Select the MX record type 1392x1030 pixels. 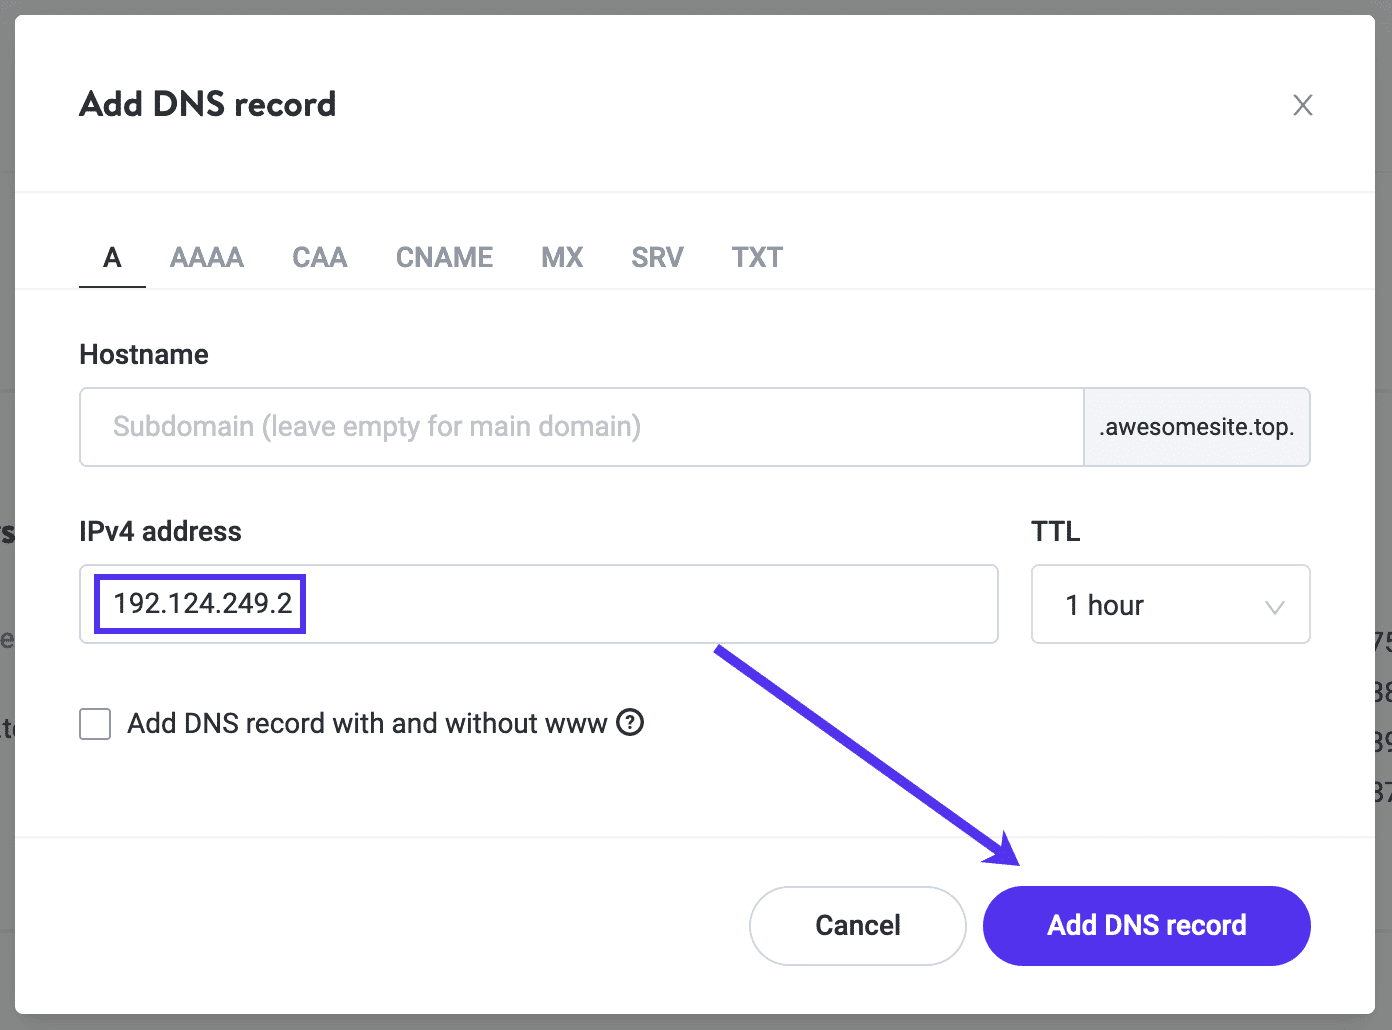[x=561, y=257]
